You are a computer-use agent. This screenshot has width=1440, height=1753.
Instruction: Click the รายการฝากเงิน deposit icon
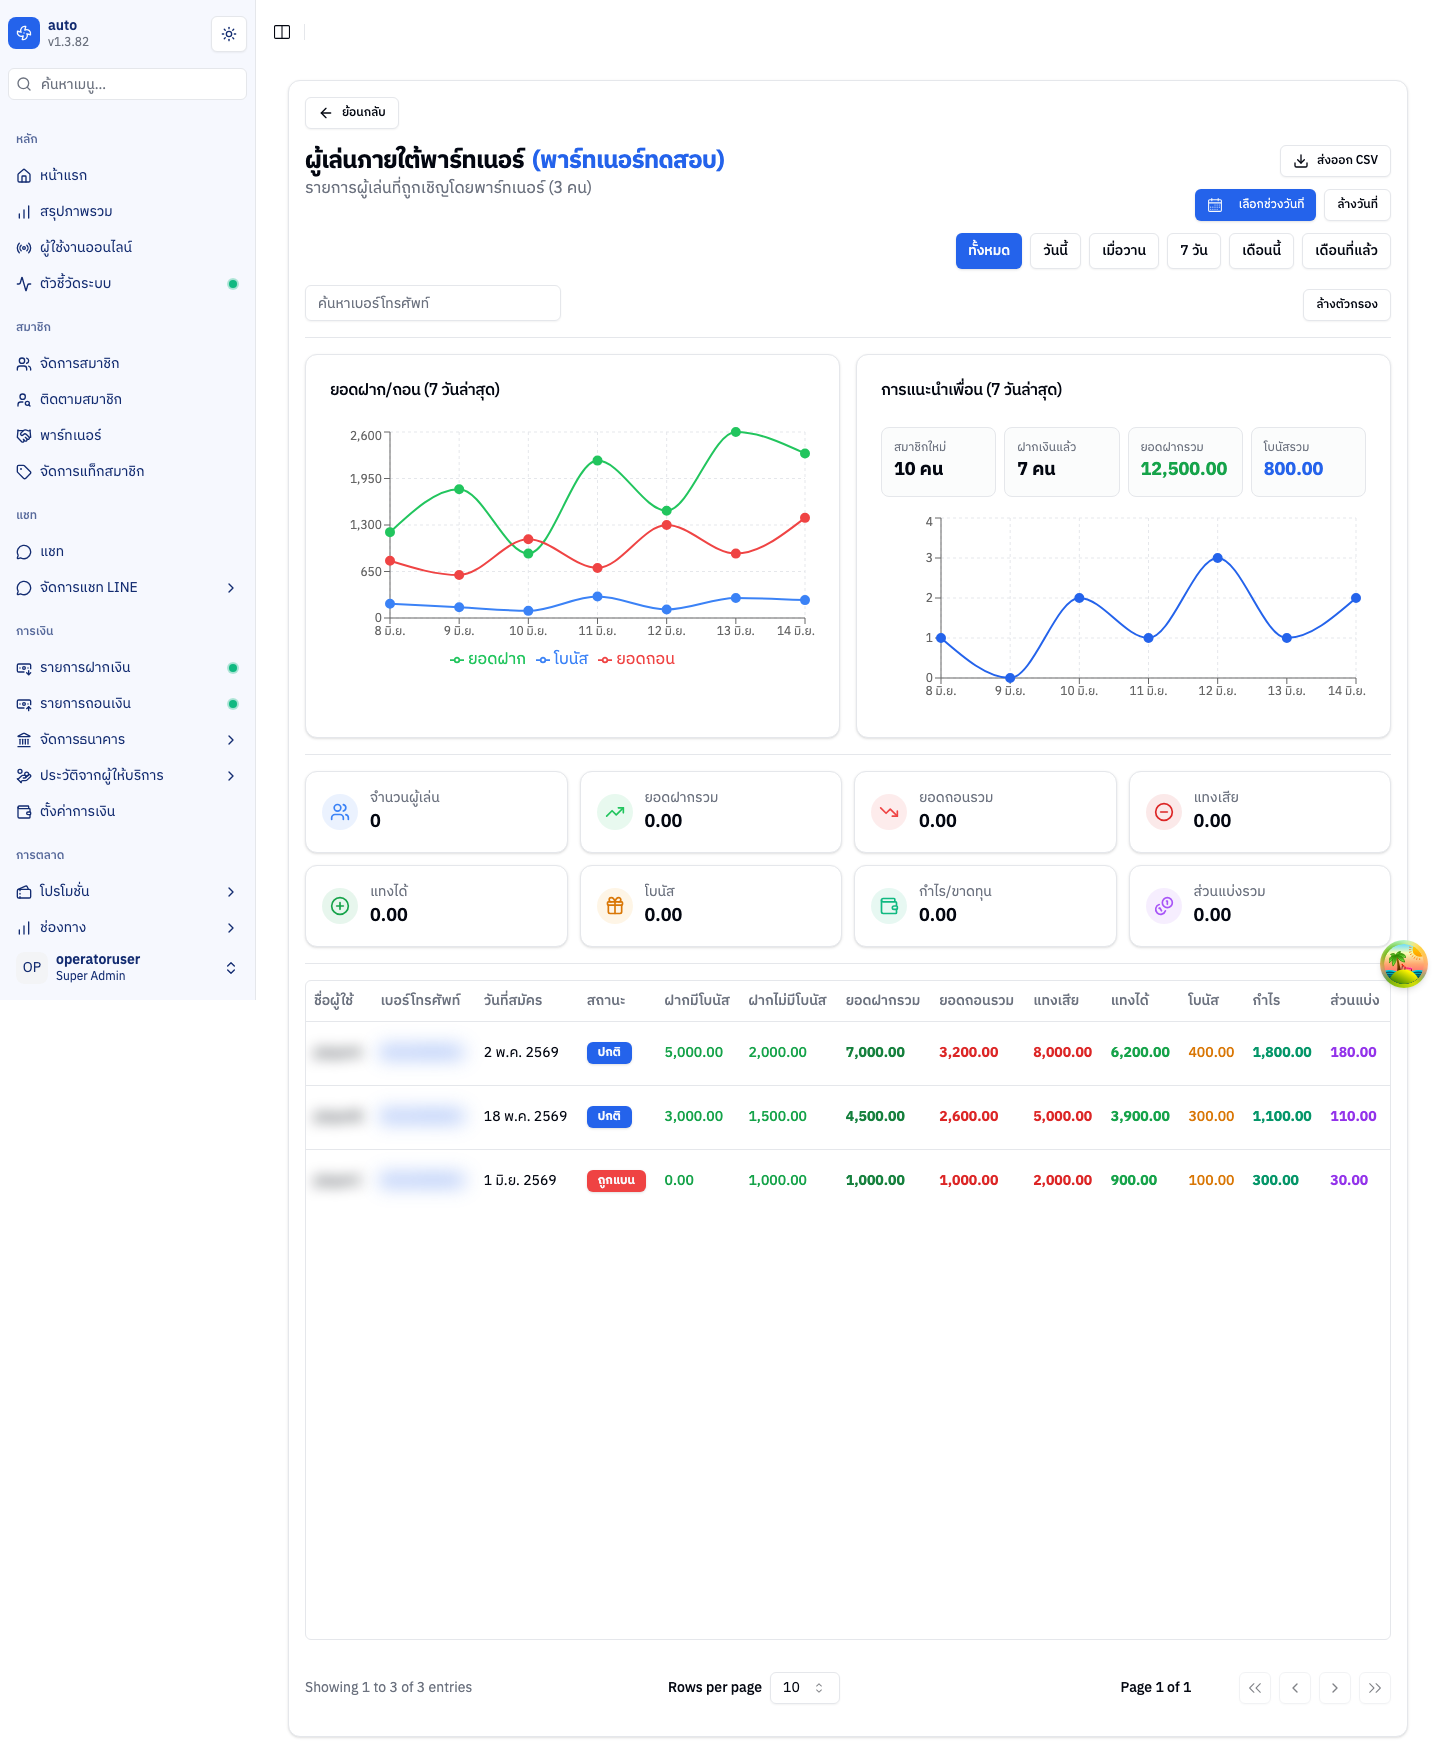(x=24, y=668)
